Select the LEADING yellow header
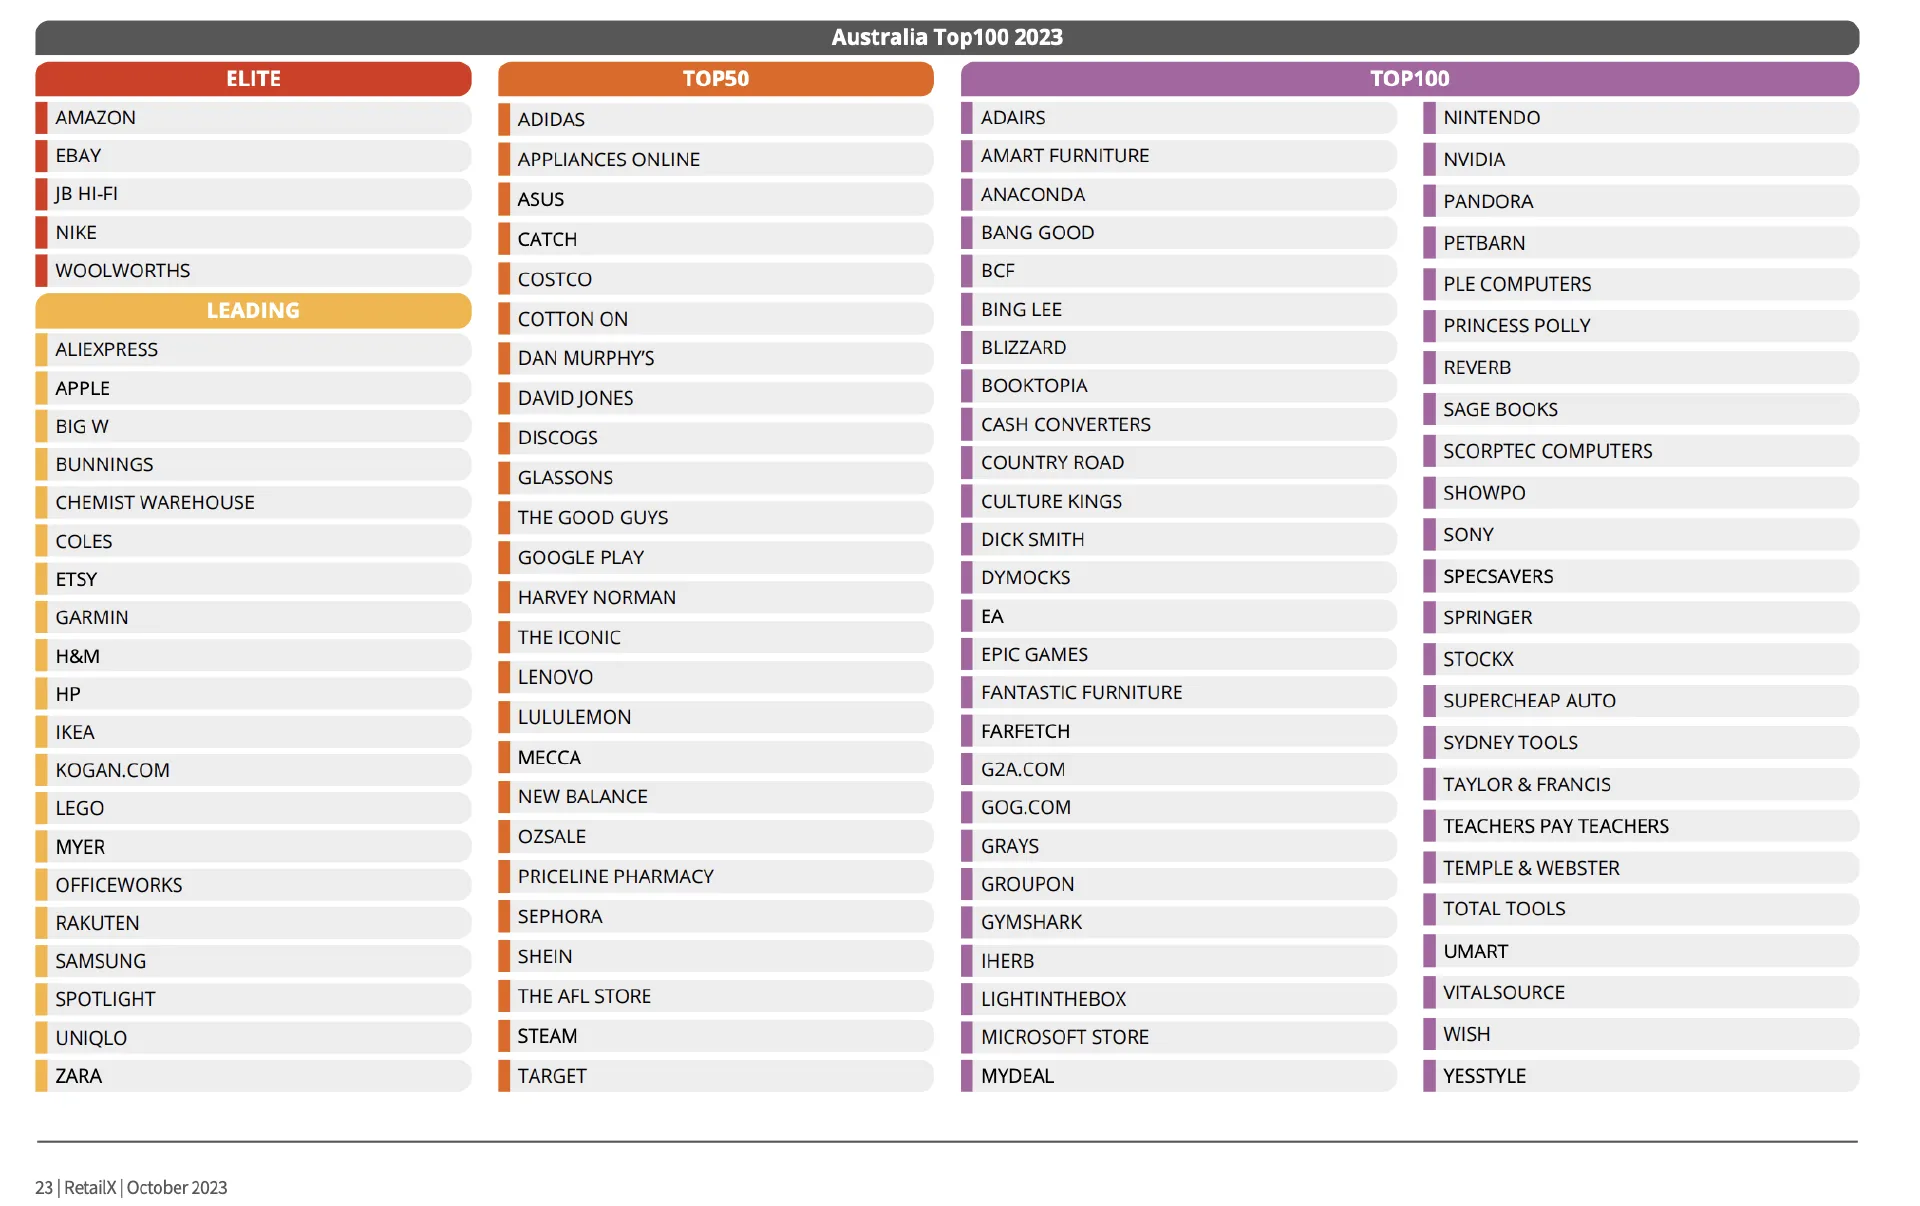Screen dimensions: 1920x1206 253,311
